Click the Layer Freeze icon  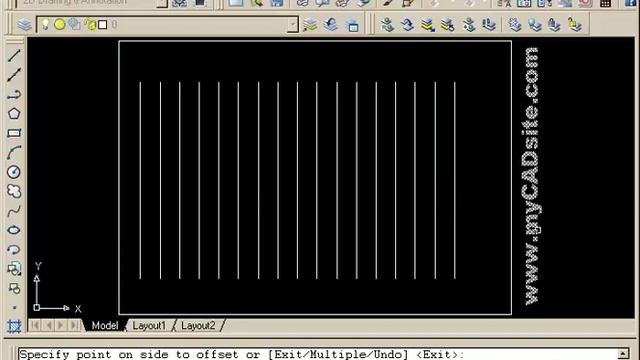click(x=515, y=25)
